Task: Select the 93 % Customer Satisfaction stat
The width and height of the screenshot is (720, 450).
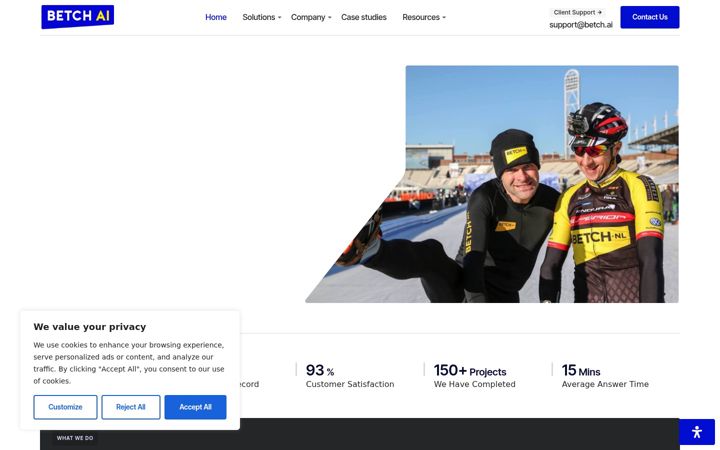Action: pyautogui.click(x=350, y=376)
